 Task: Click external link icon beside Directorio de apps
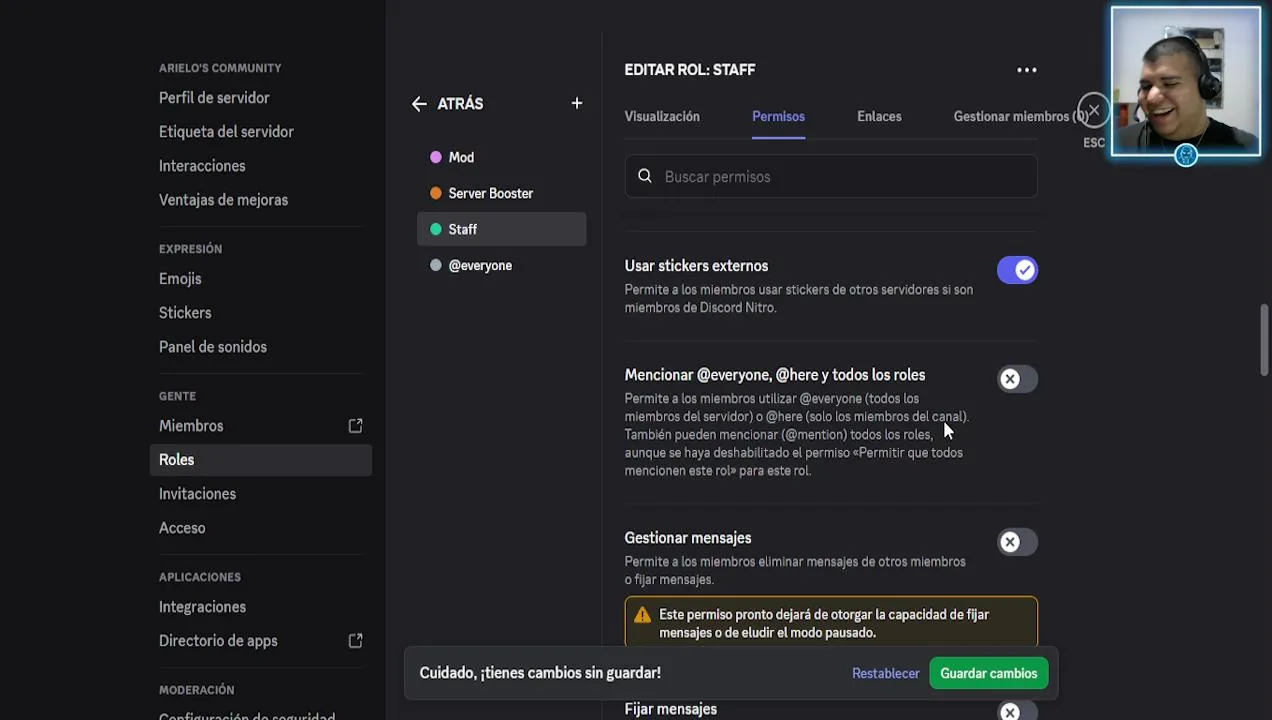pyautogui.click(x=355, y=641)
